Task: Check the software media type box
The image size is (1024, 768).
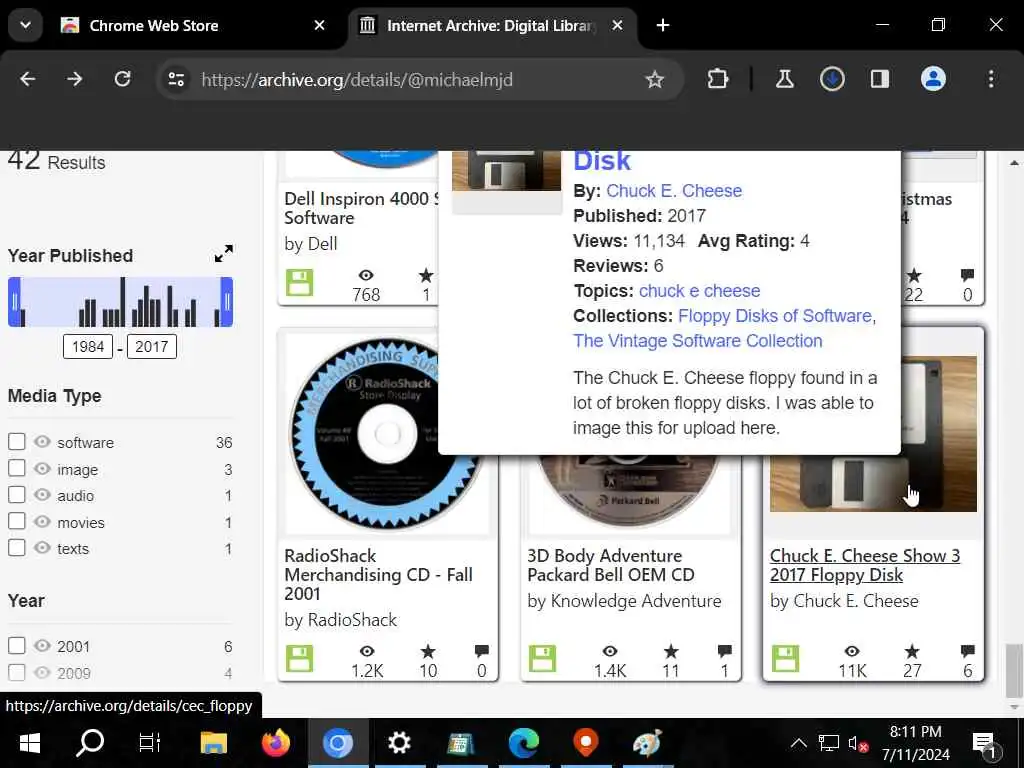Action: pos(17,442)
